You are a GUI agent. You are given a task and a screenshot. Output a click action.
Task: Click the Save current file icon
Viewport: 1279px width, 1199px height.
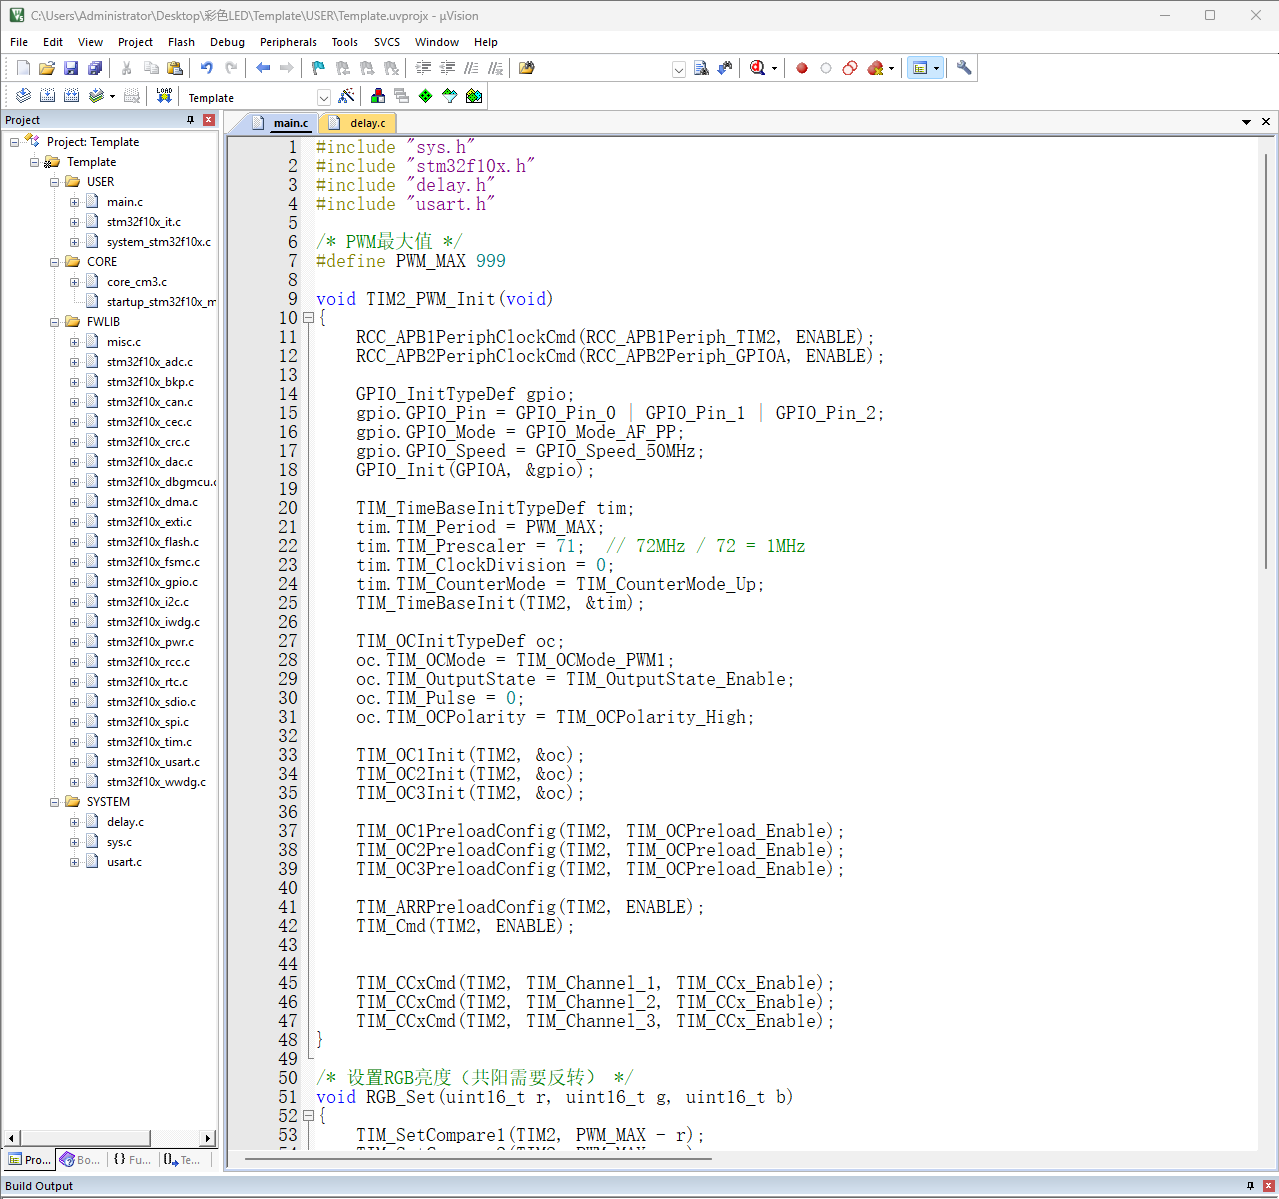point(71,68)
